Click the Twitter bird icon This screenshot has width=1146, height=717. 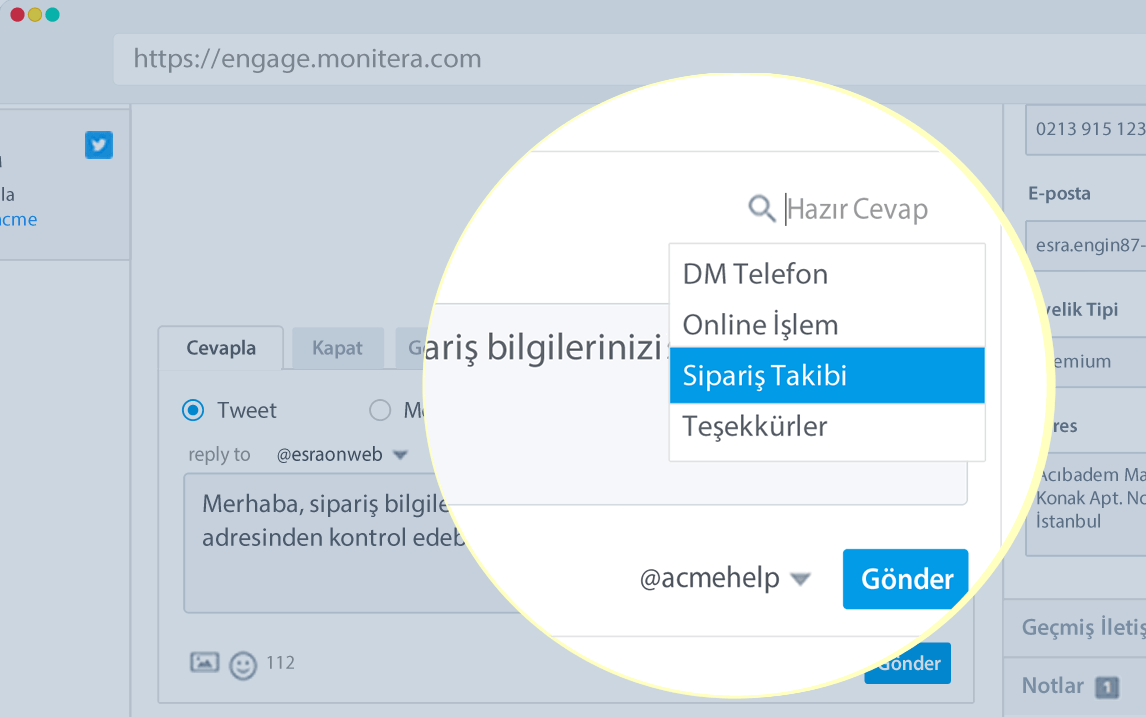click(x=98, y=145)
